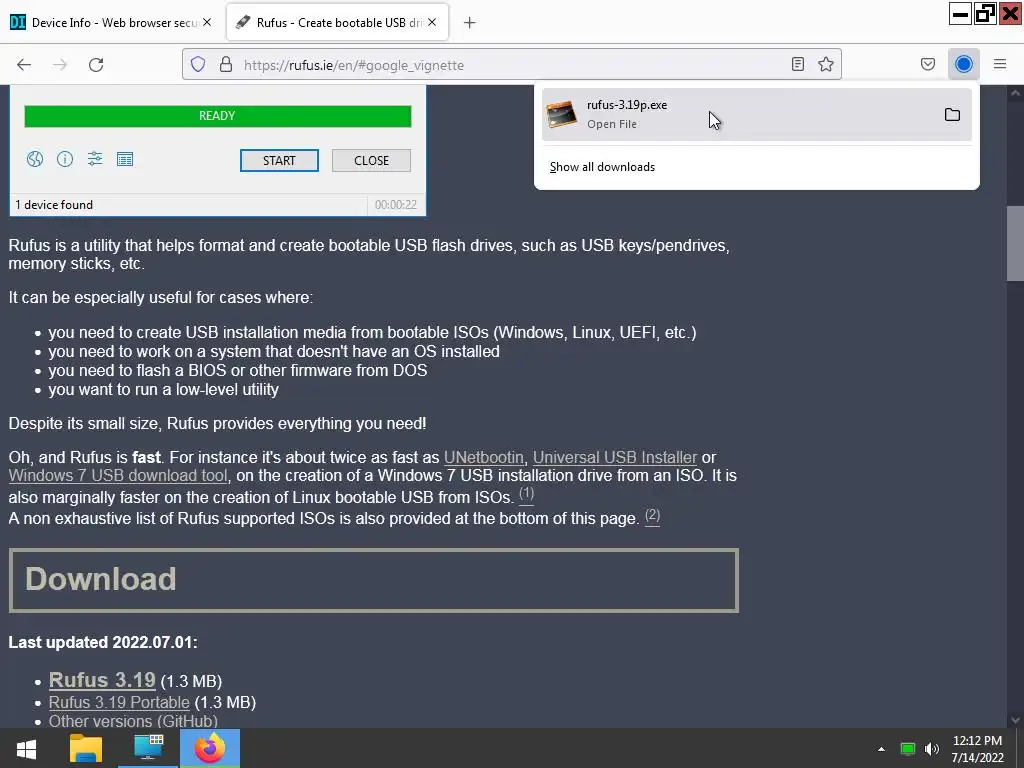
Task: Download Rufus 3.19 Portable
Action: point(119,702)
